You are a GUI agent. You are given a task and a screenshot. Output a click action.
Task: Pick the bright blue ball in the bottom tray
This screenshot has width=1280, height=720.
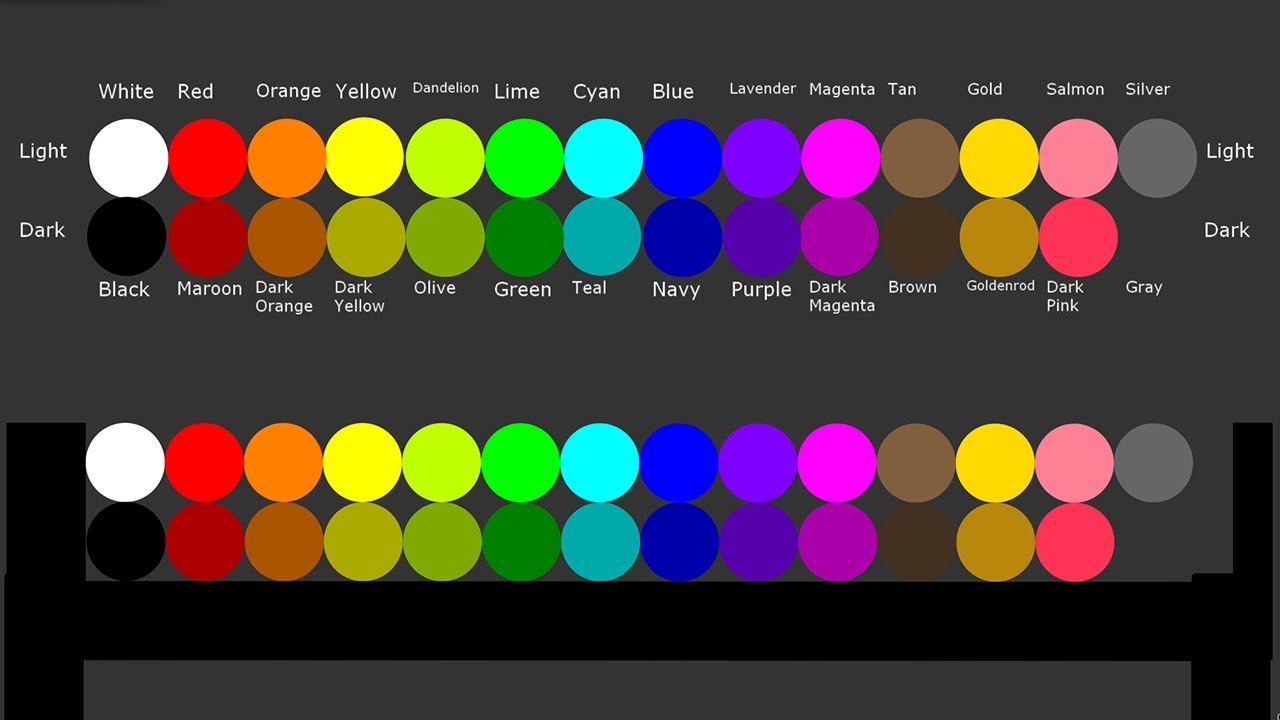pyautogui.click(x=678, y=462)
